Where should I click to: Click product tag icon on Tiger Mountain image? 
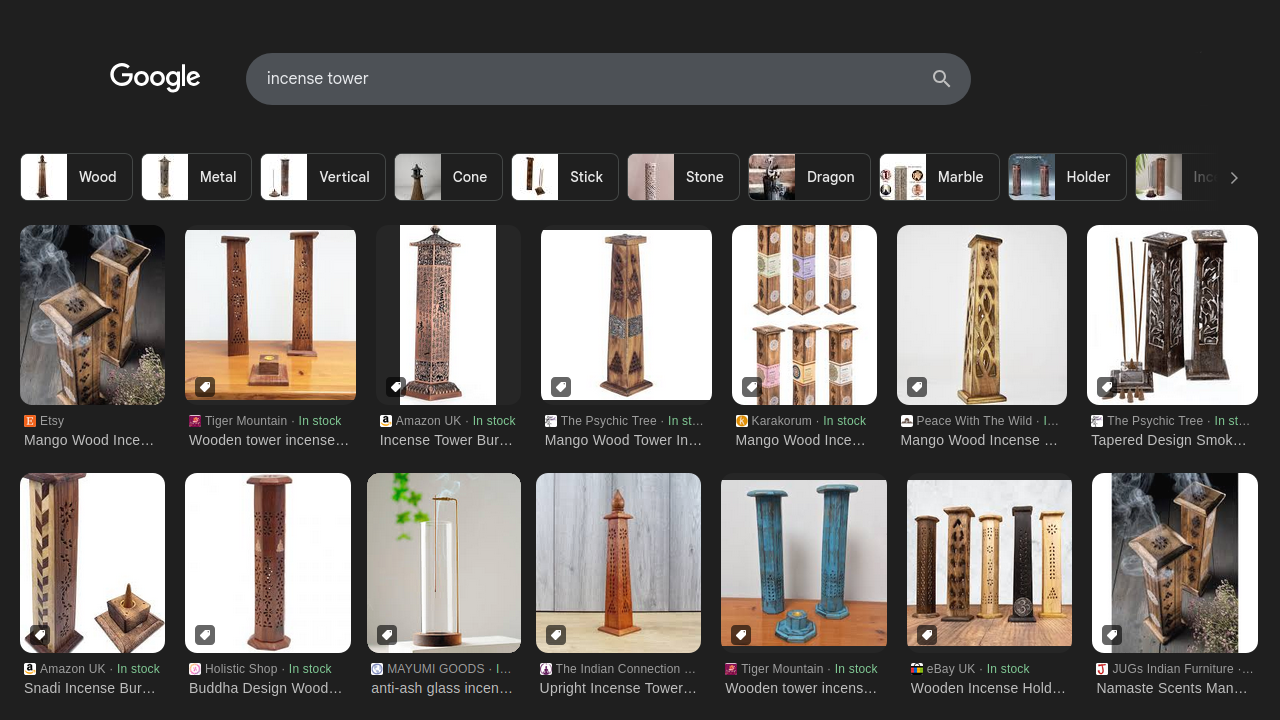pyautogui.click(x=205, y=387)
